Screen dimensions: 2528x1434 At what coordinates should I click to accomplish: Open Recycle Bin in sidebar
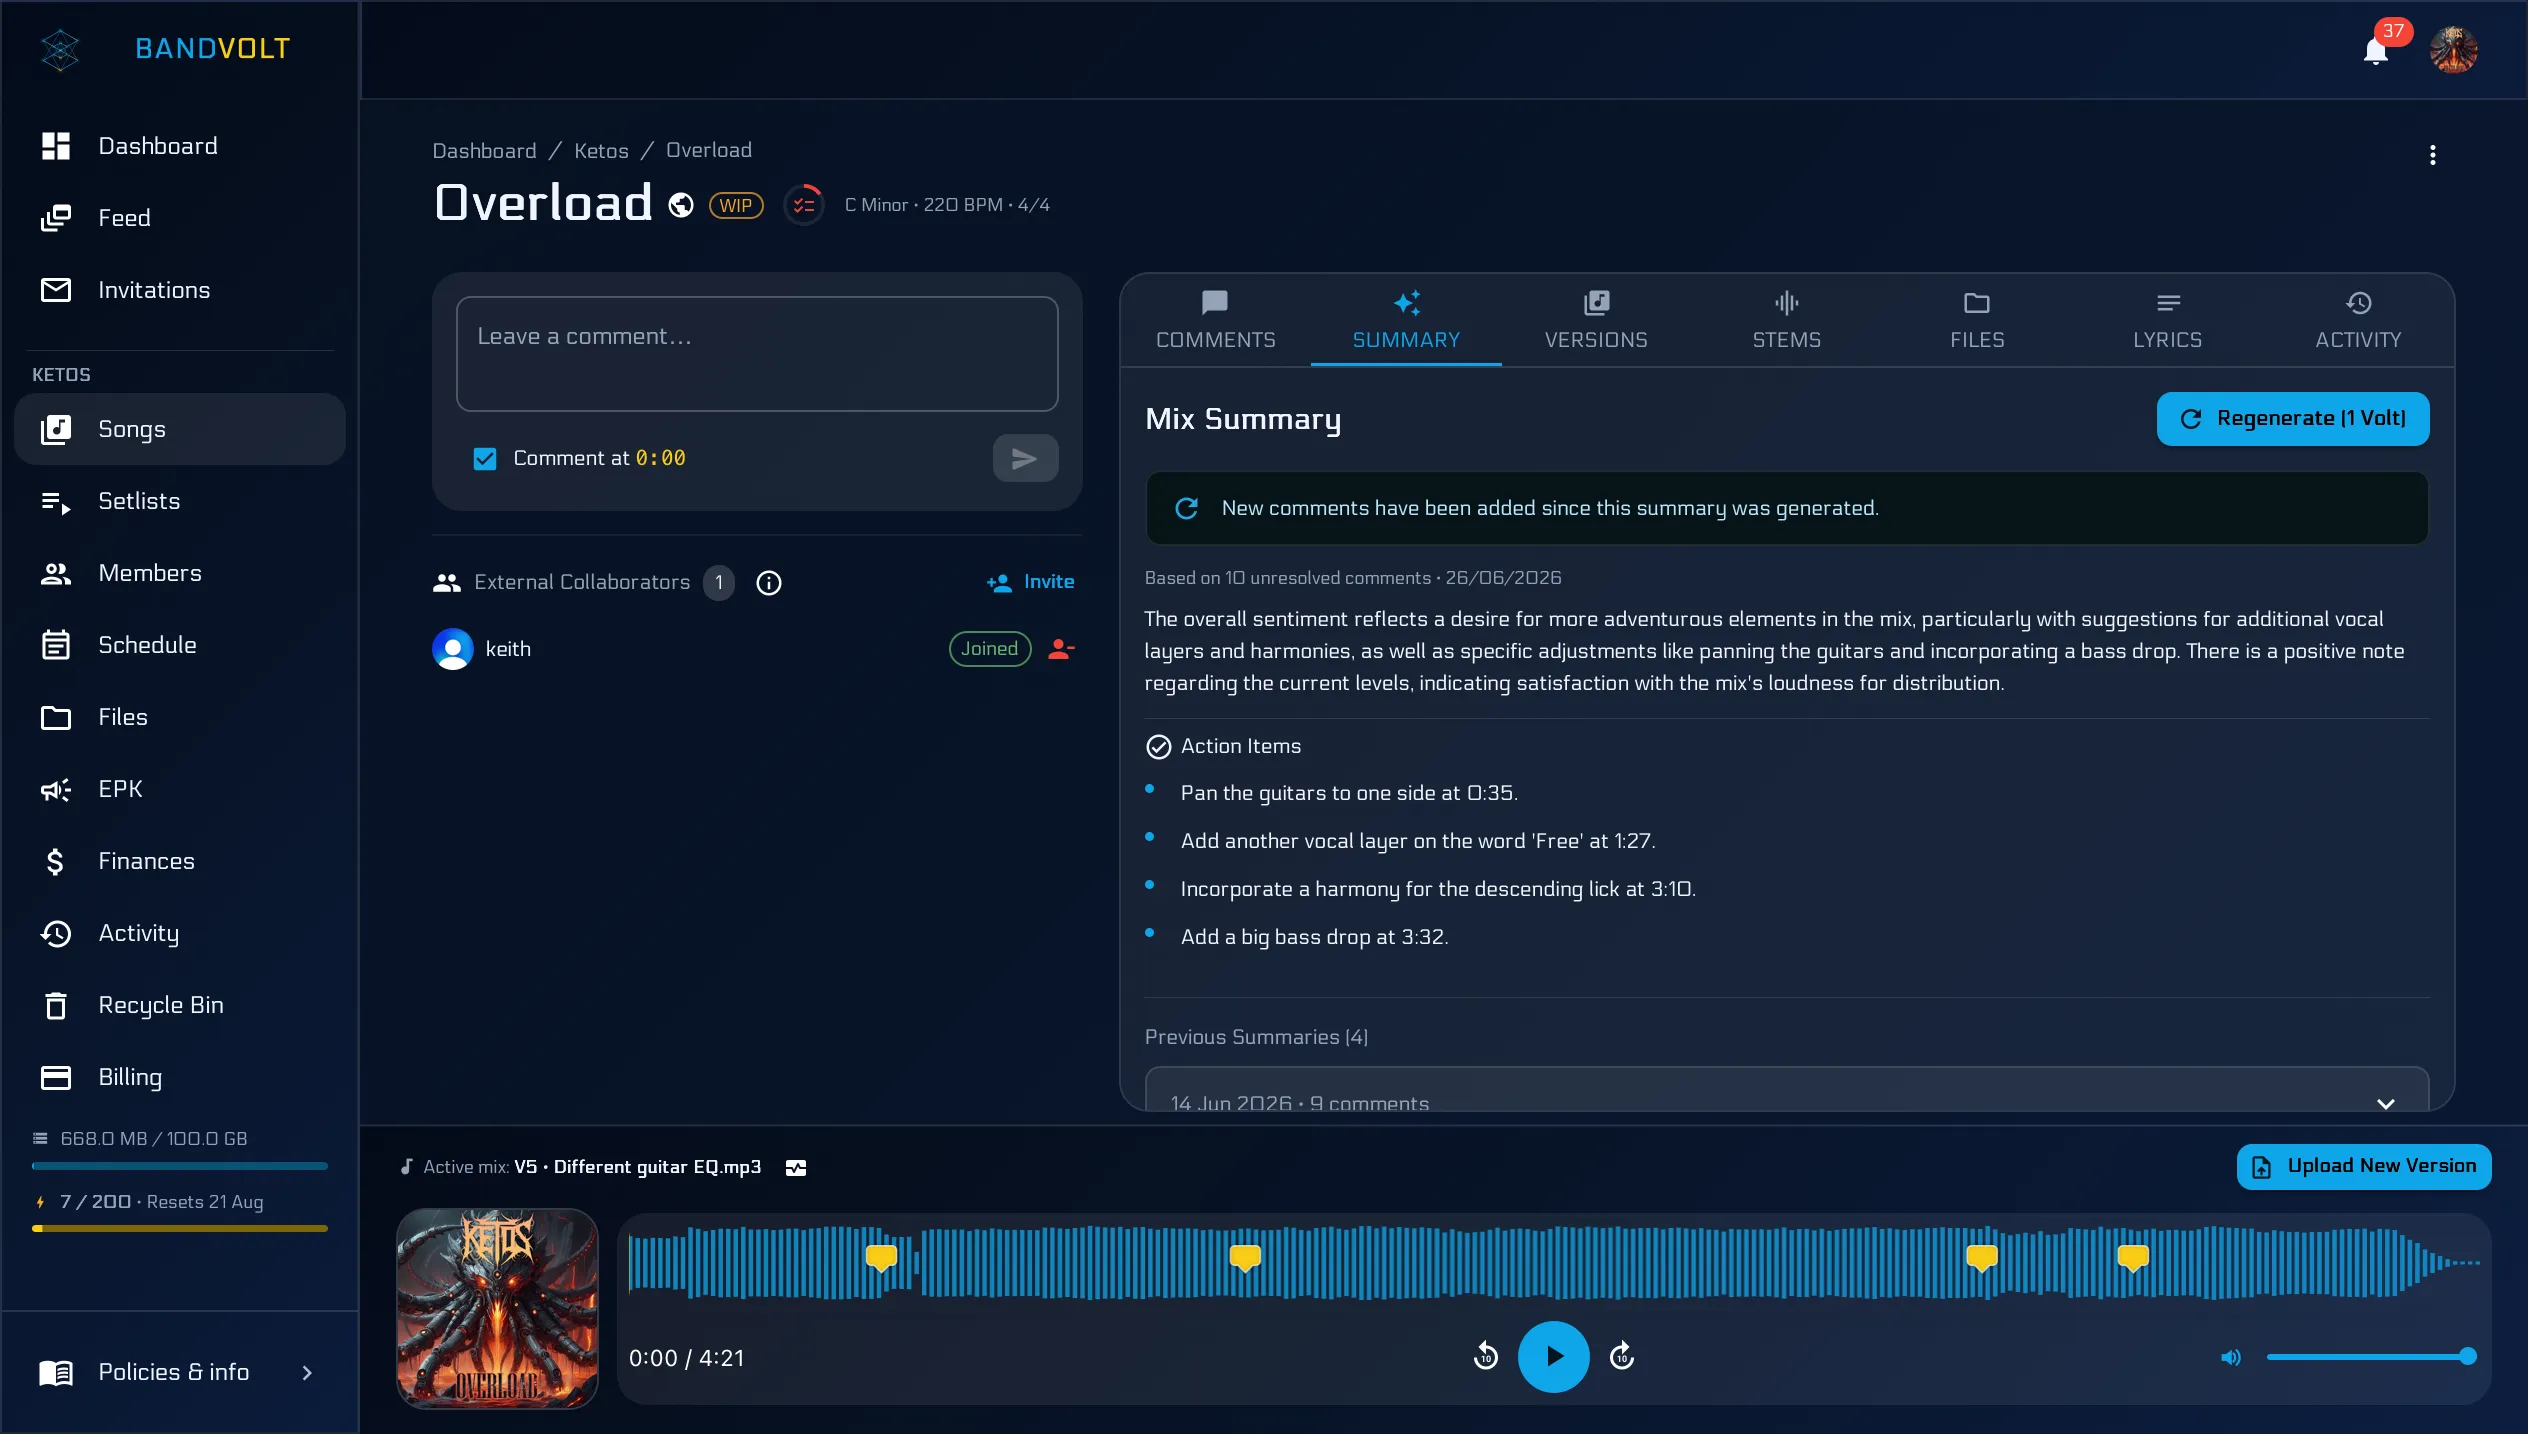click(180, 1005)
